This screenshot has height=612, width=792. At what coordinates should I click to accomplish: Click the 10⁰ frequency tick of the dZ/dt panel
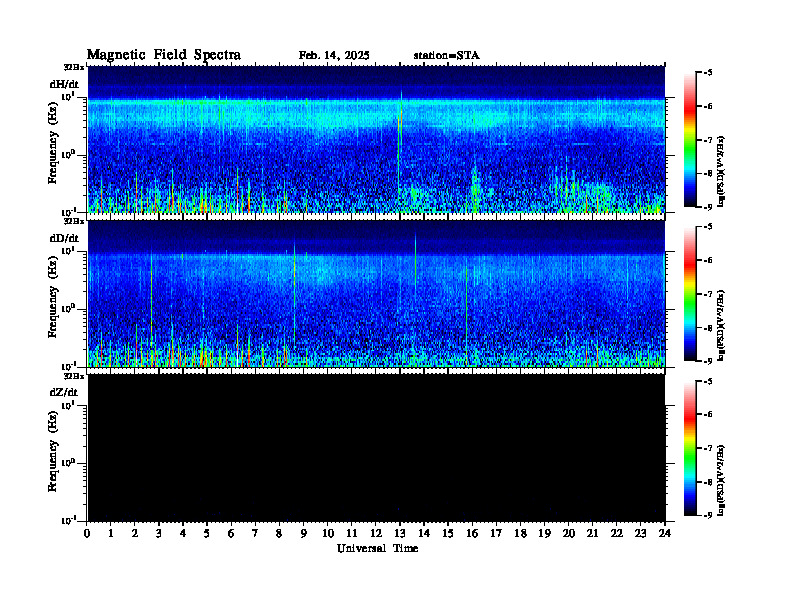[x=69, y=463]
